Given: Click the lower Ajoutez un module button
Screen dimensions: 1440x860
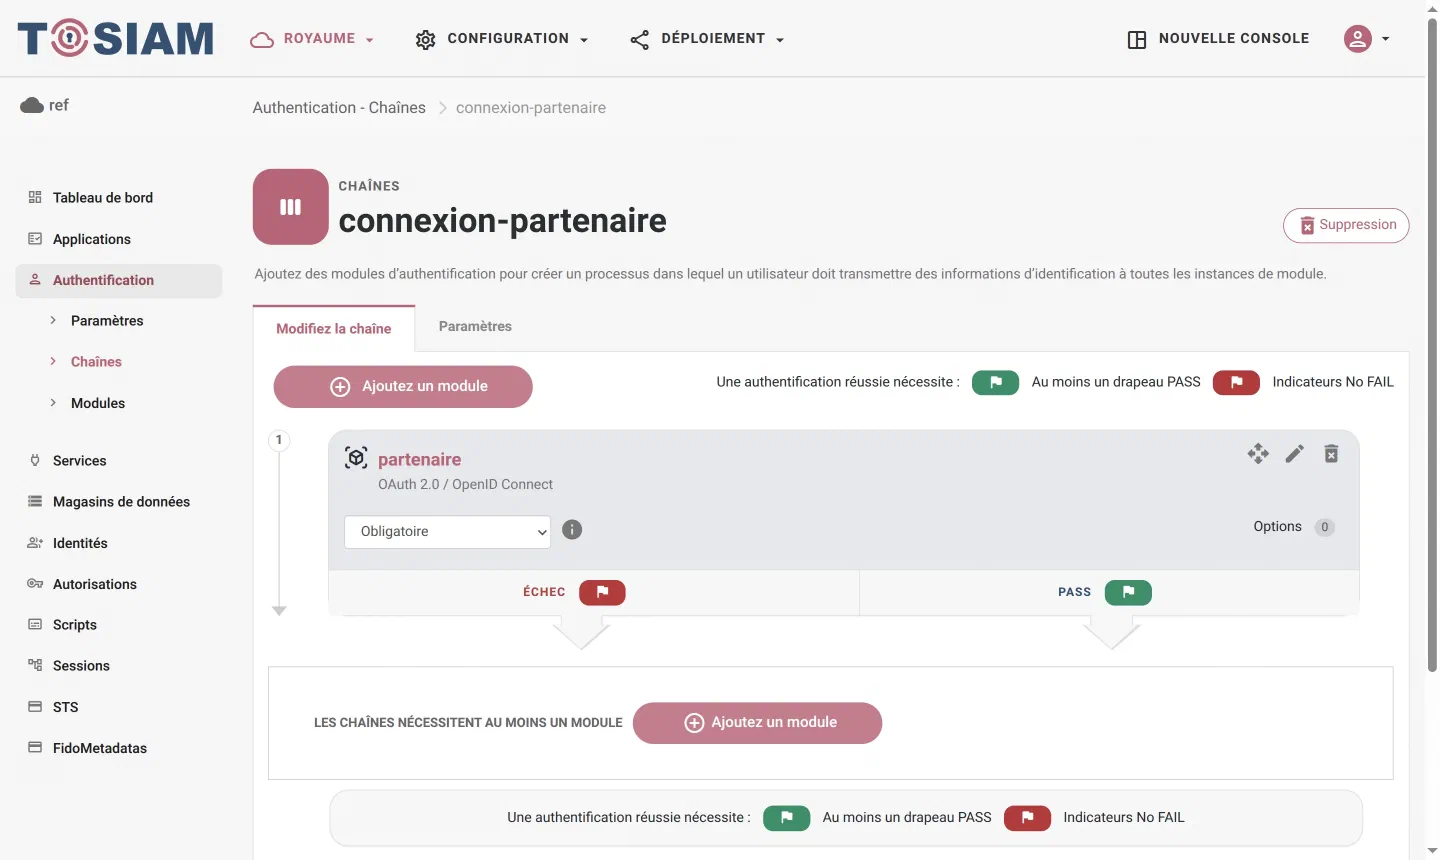Looking at the screenshot, I should pyautogui.click(x=757, y=723).
